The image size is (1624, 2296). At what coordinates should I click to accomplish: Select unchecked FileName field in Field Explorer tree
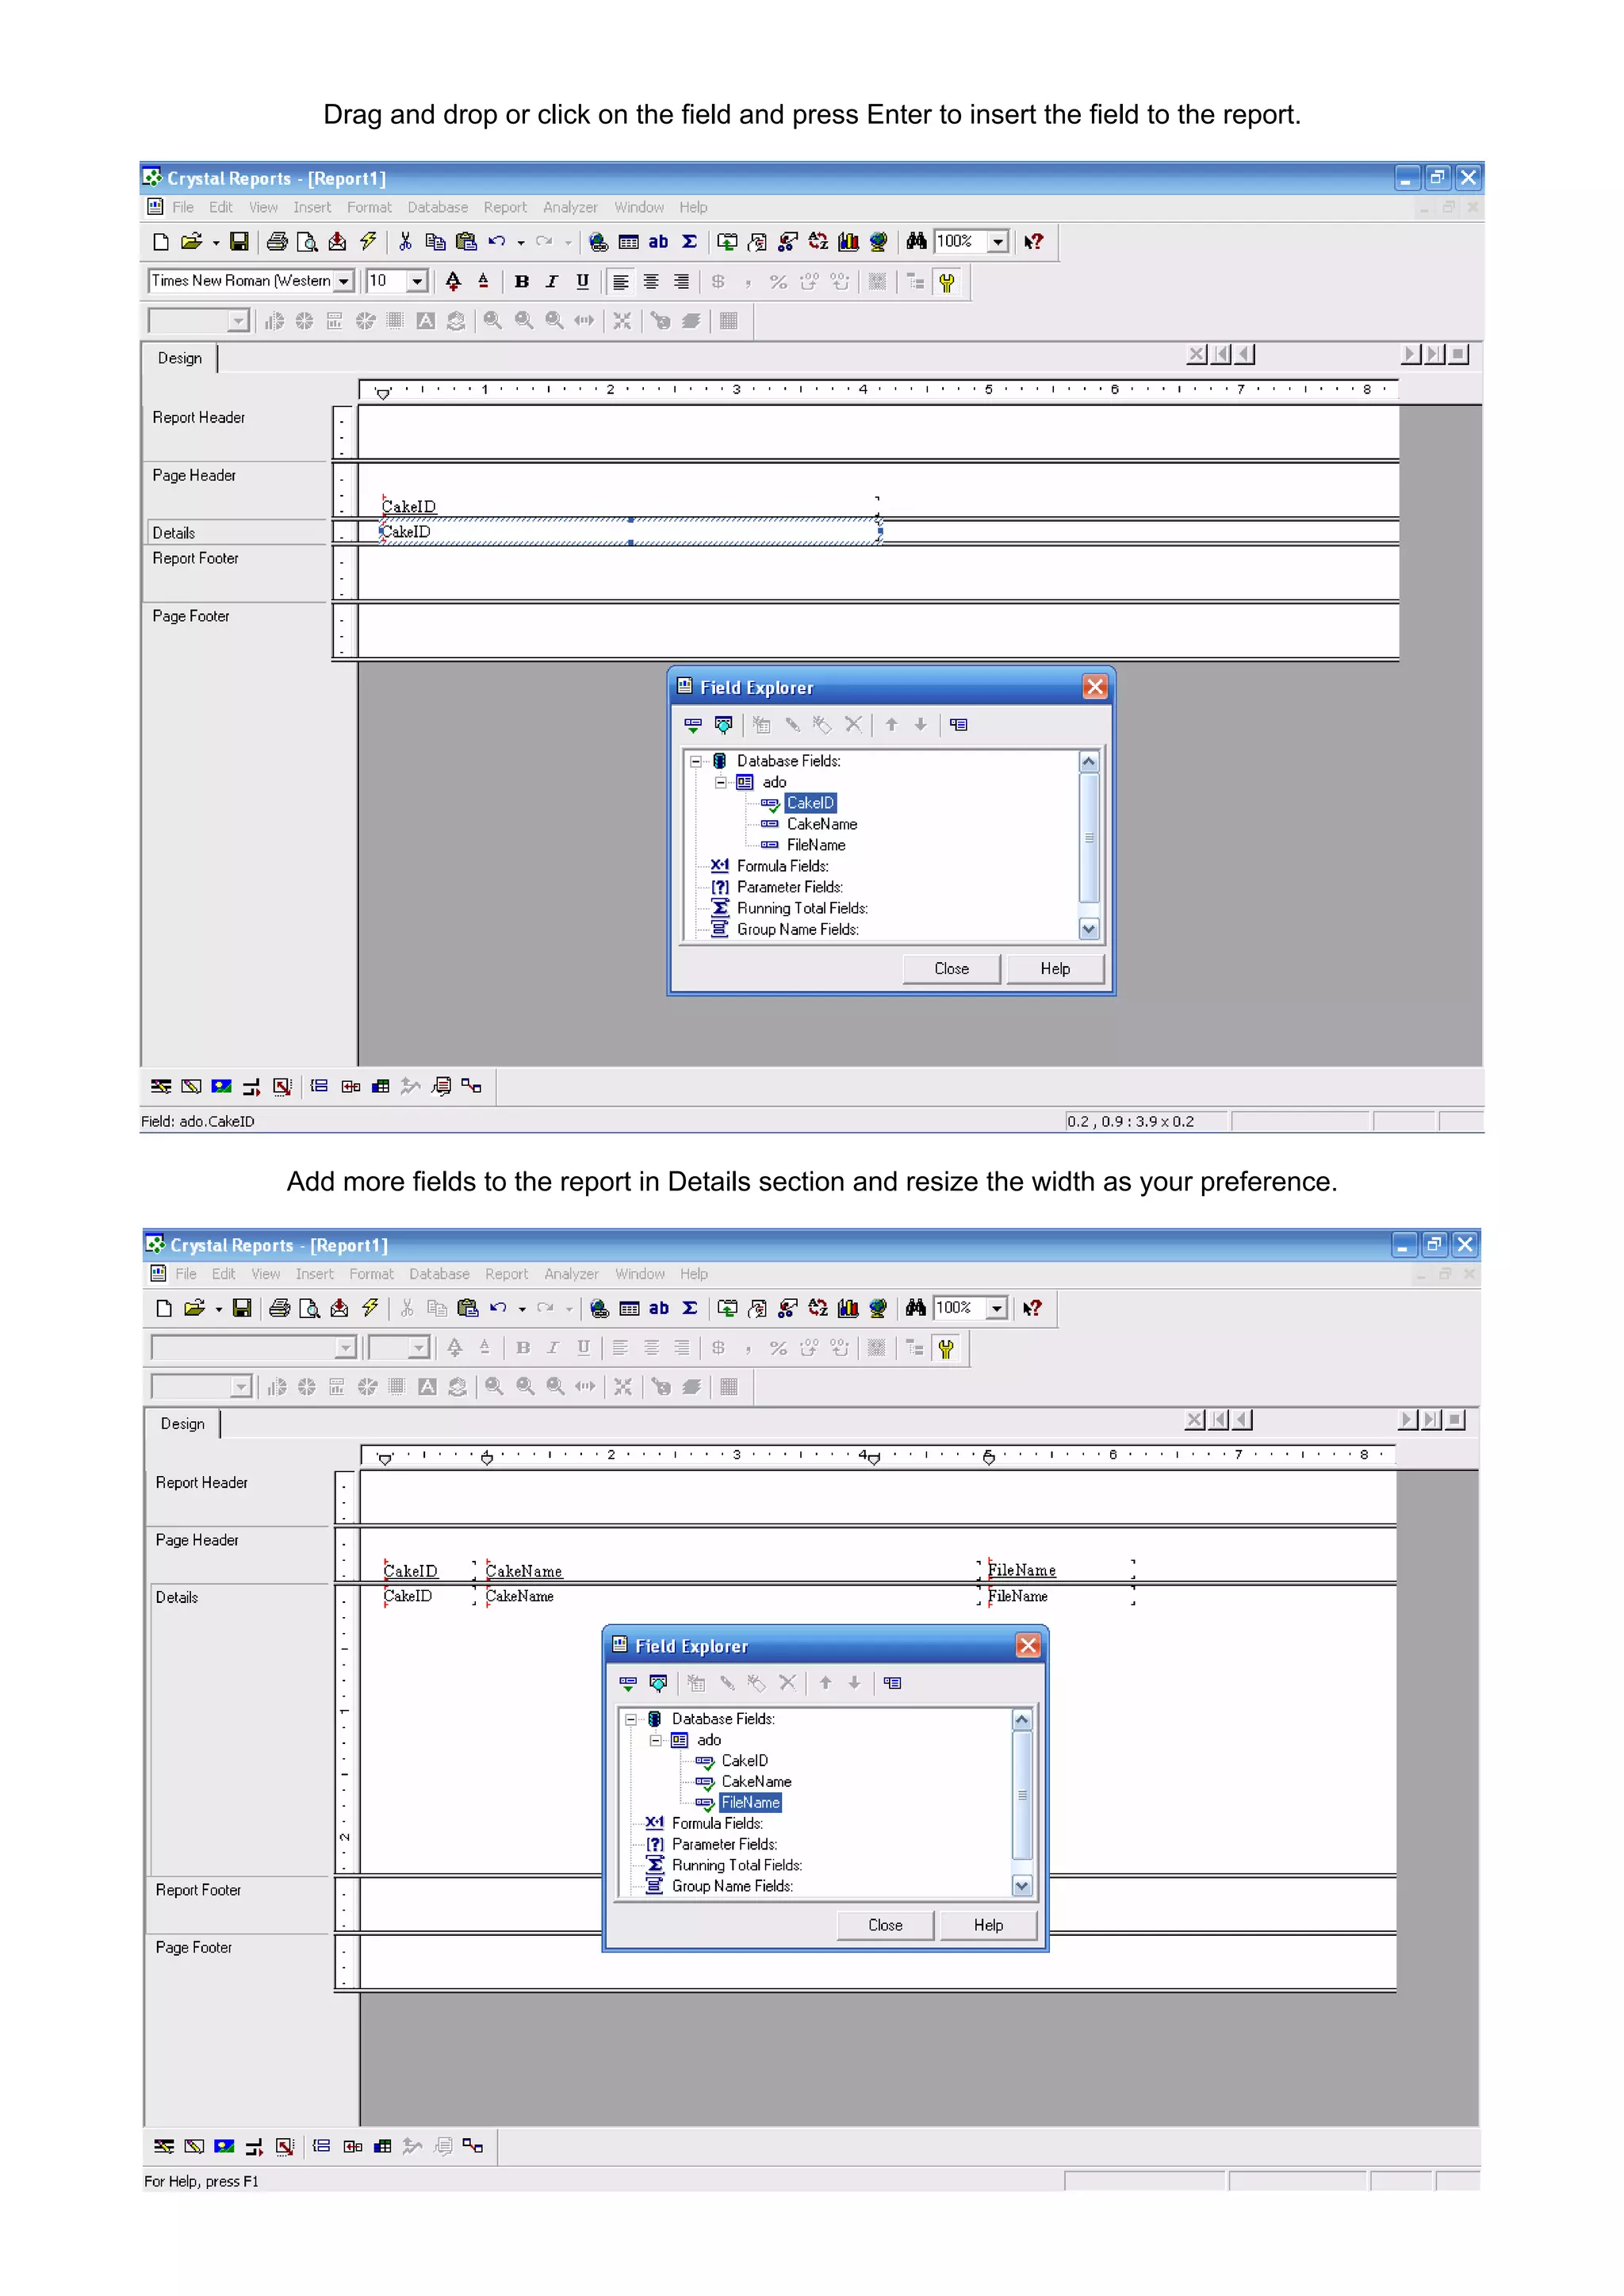tap(815, 845)
